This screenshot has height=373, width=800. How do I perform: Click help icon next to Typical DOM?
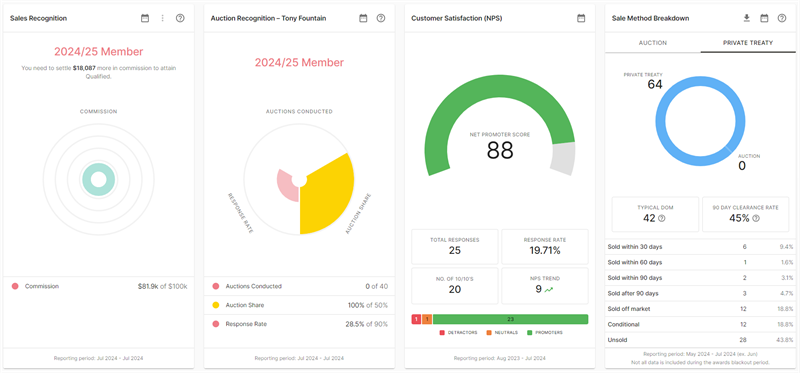click(x=662, y=218)
